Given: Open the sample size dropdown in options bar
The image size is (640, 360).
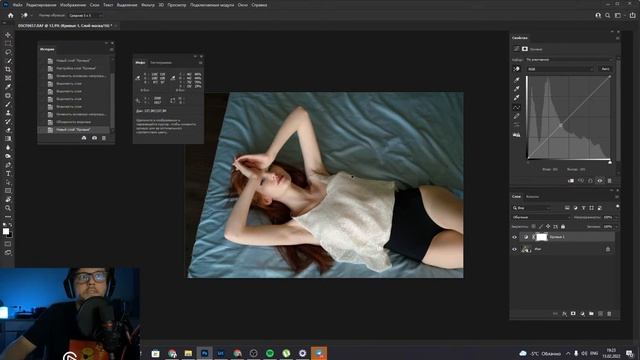Looking at the screenshot, I should 85,16.
